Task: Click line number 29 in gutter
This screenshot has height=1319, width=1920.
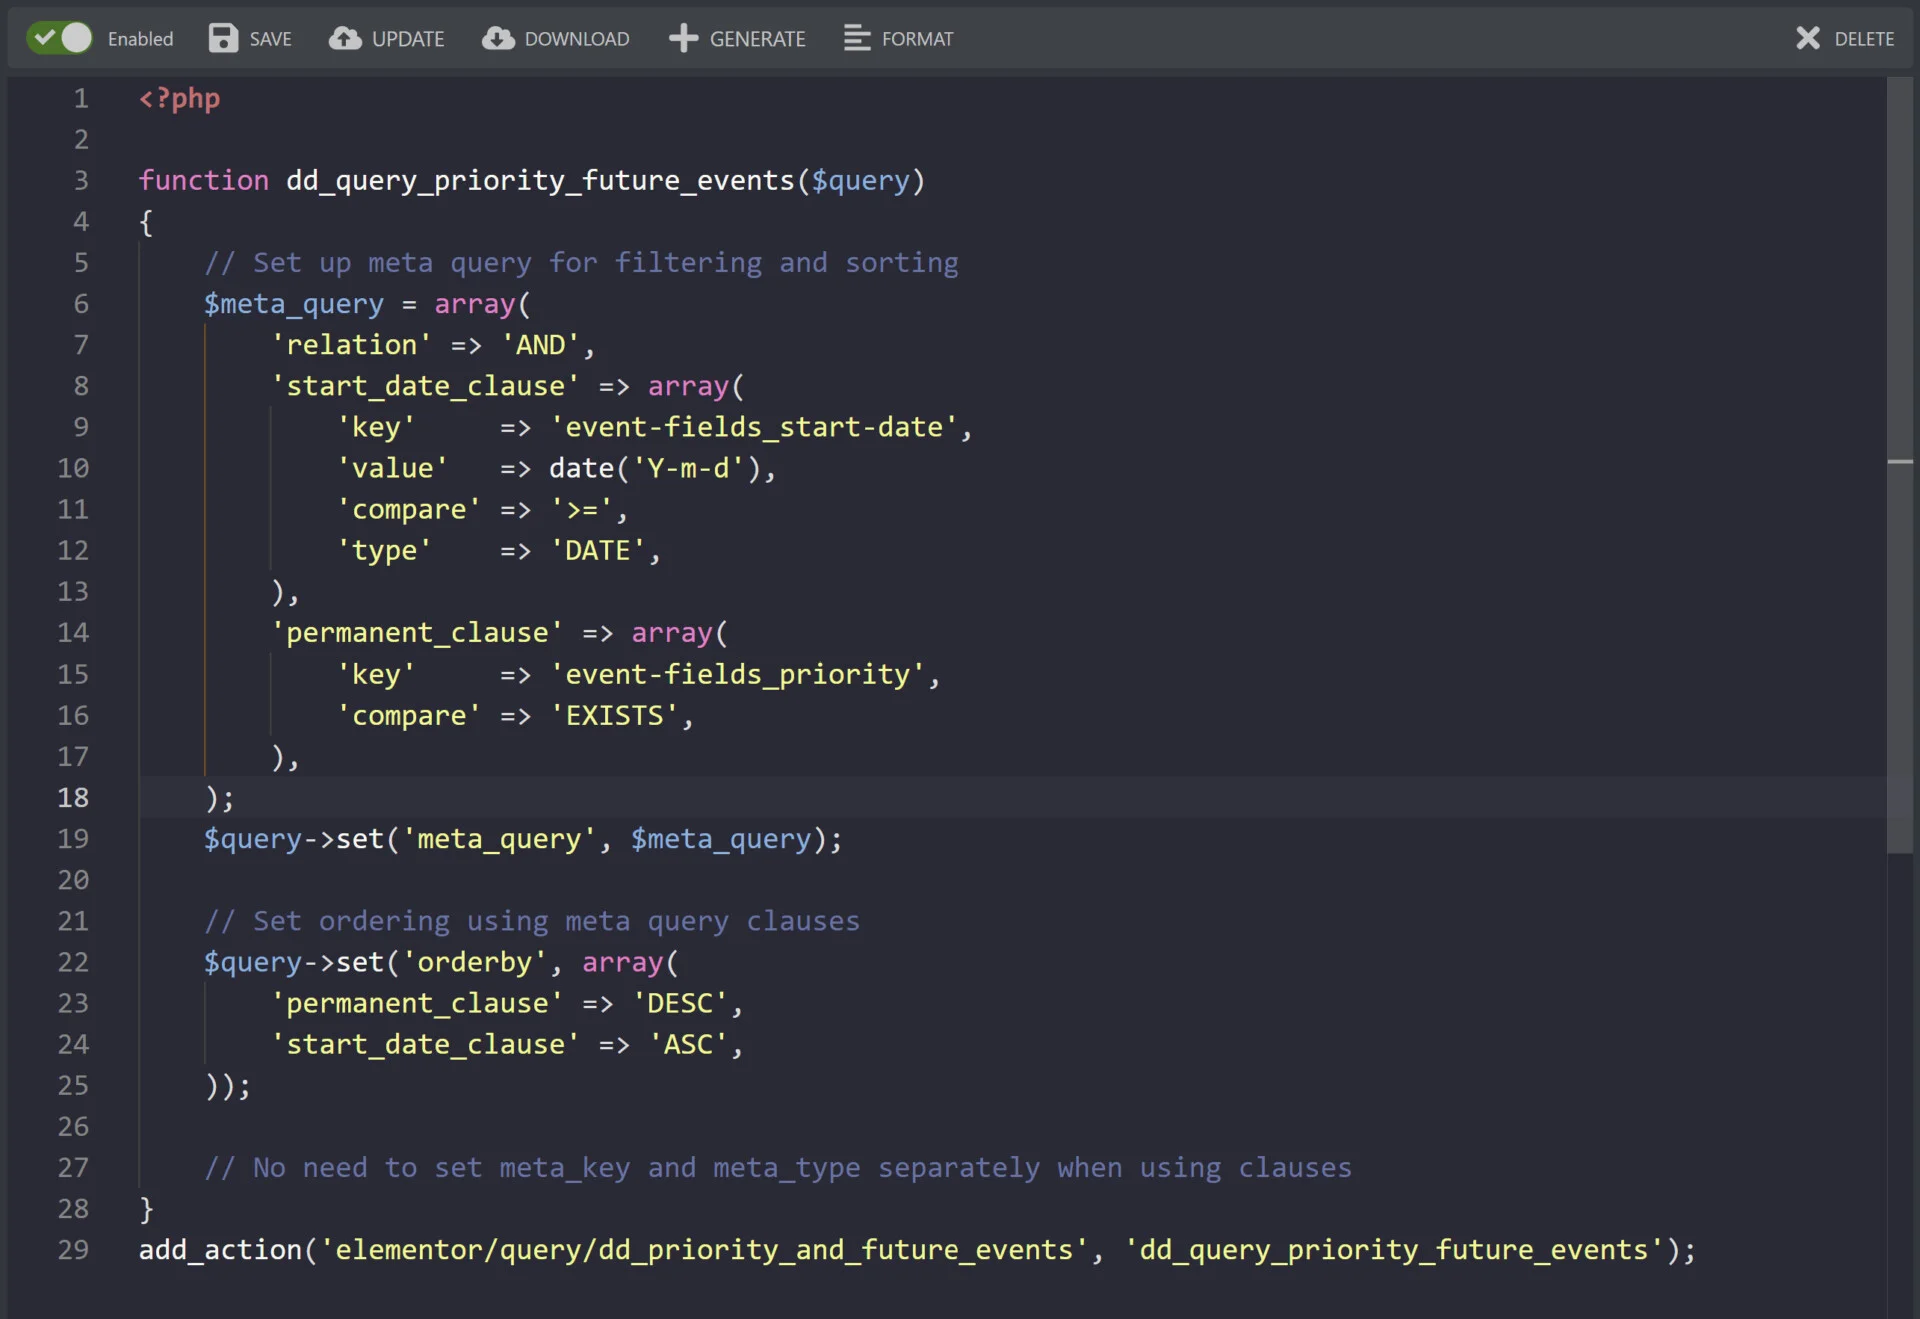Action: (73, 1249)
